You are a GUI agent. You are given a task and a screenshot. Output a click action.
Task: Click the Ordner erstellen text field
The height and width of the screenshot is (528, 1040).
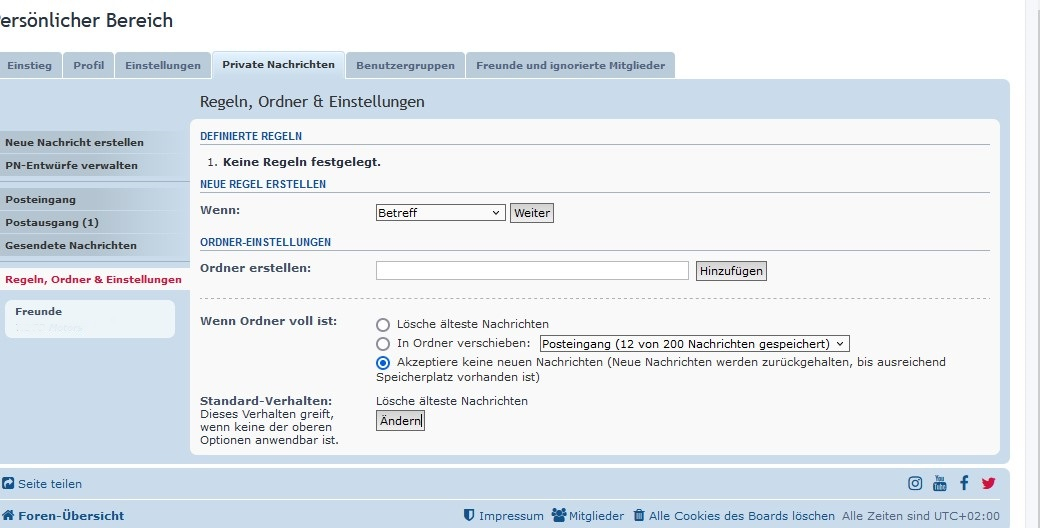(532, 270)
